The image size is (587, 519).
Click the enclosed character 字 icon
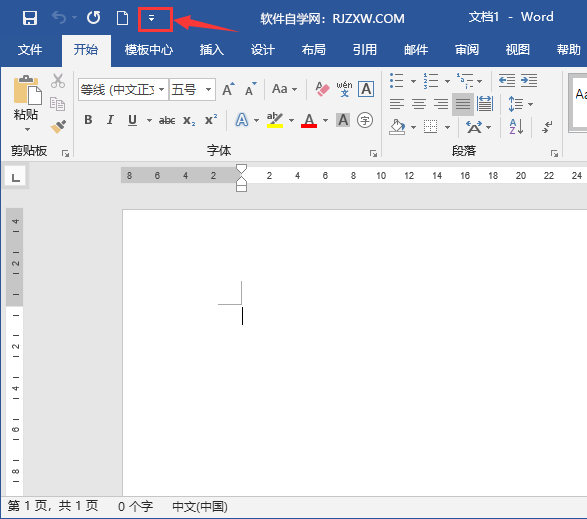[x=365, y=120]
